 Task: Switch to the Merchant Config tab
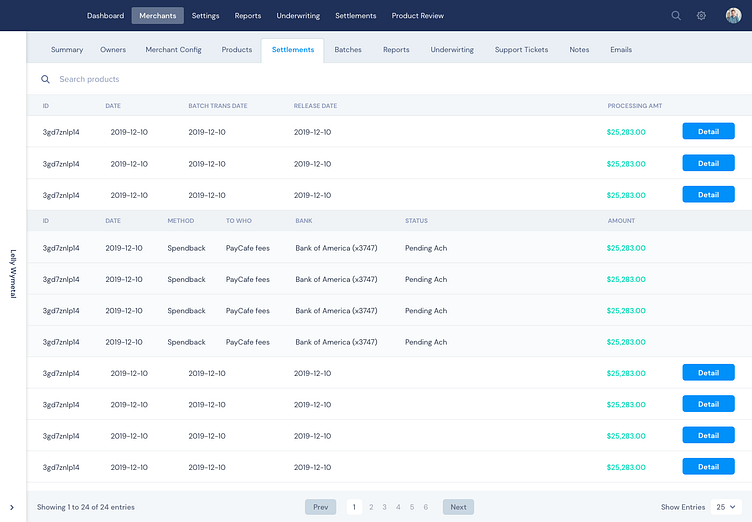pos(174,49)
